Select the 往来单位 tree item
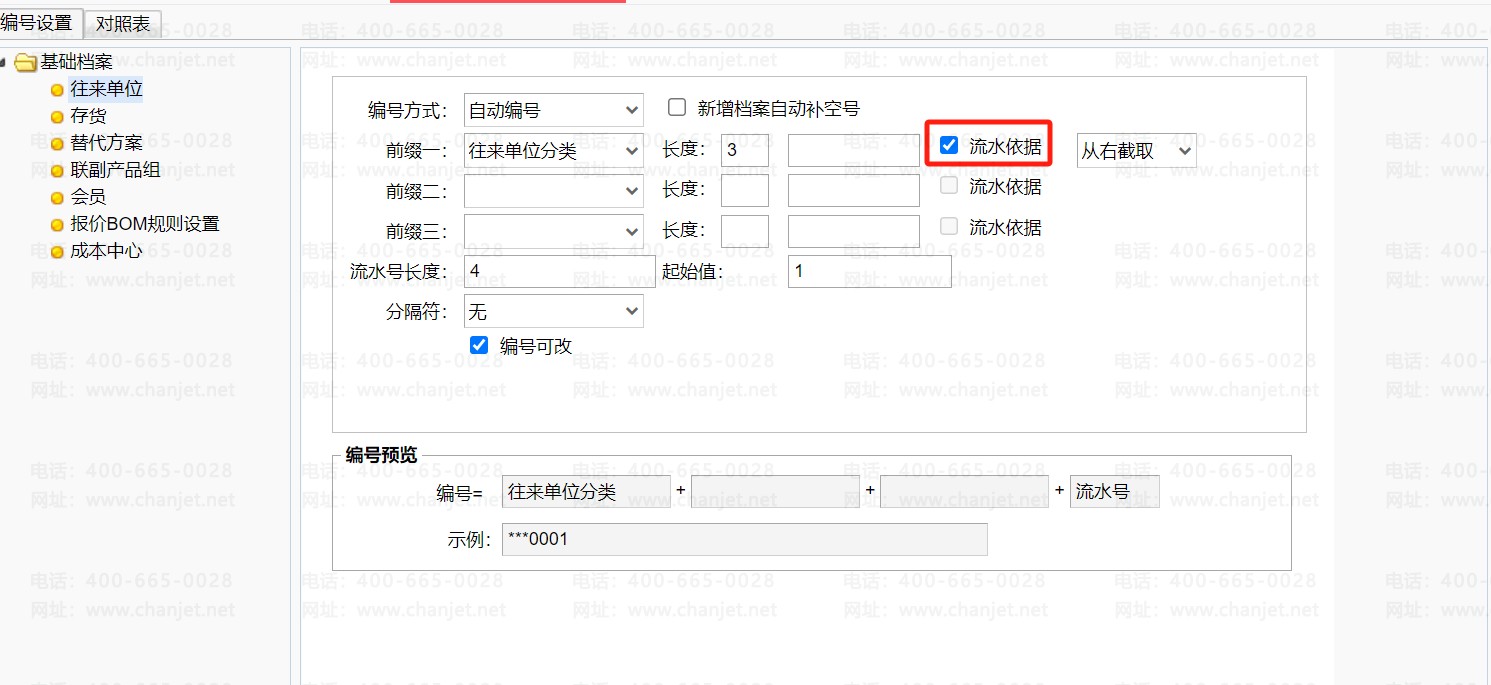Viewport: 1491px width, 685px height. (x=106, y=89)
